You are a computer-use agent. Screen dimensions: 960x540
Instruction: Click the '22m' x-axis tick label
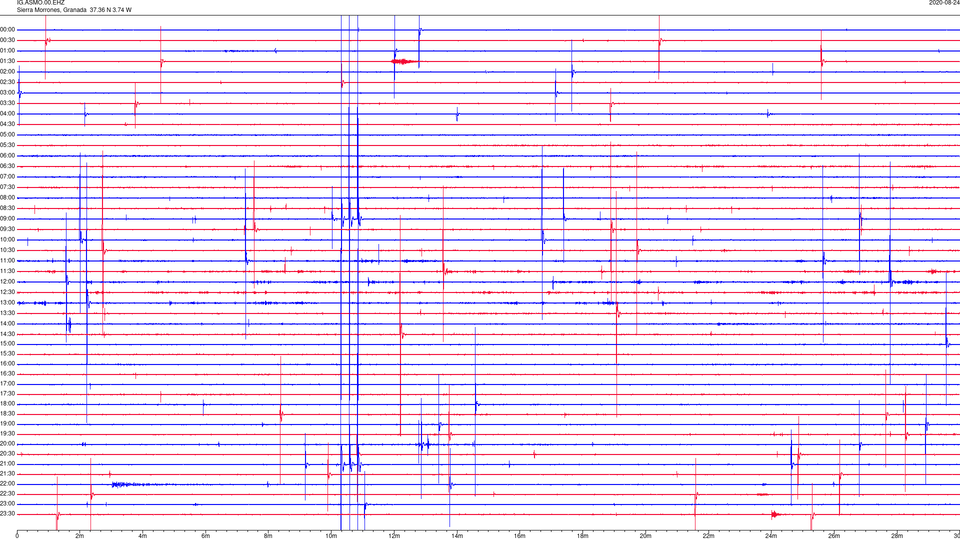tap(708, 536)
